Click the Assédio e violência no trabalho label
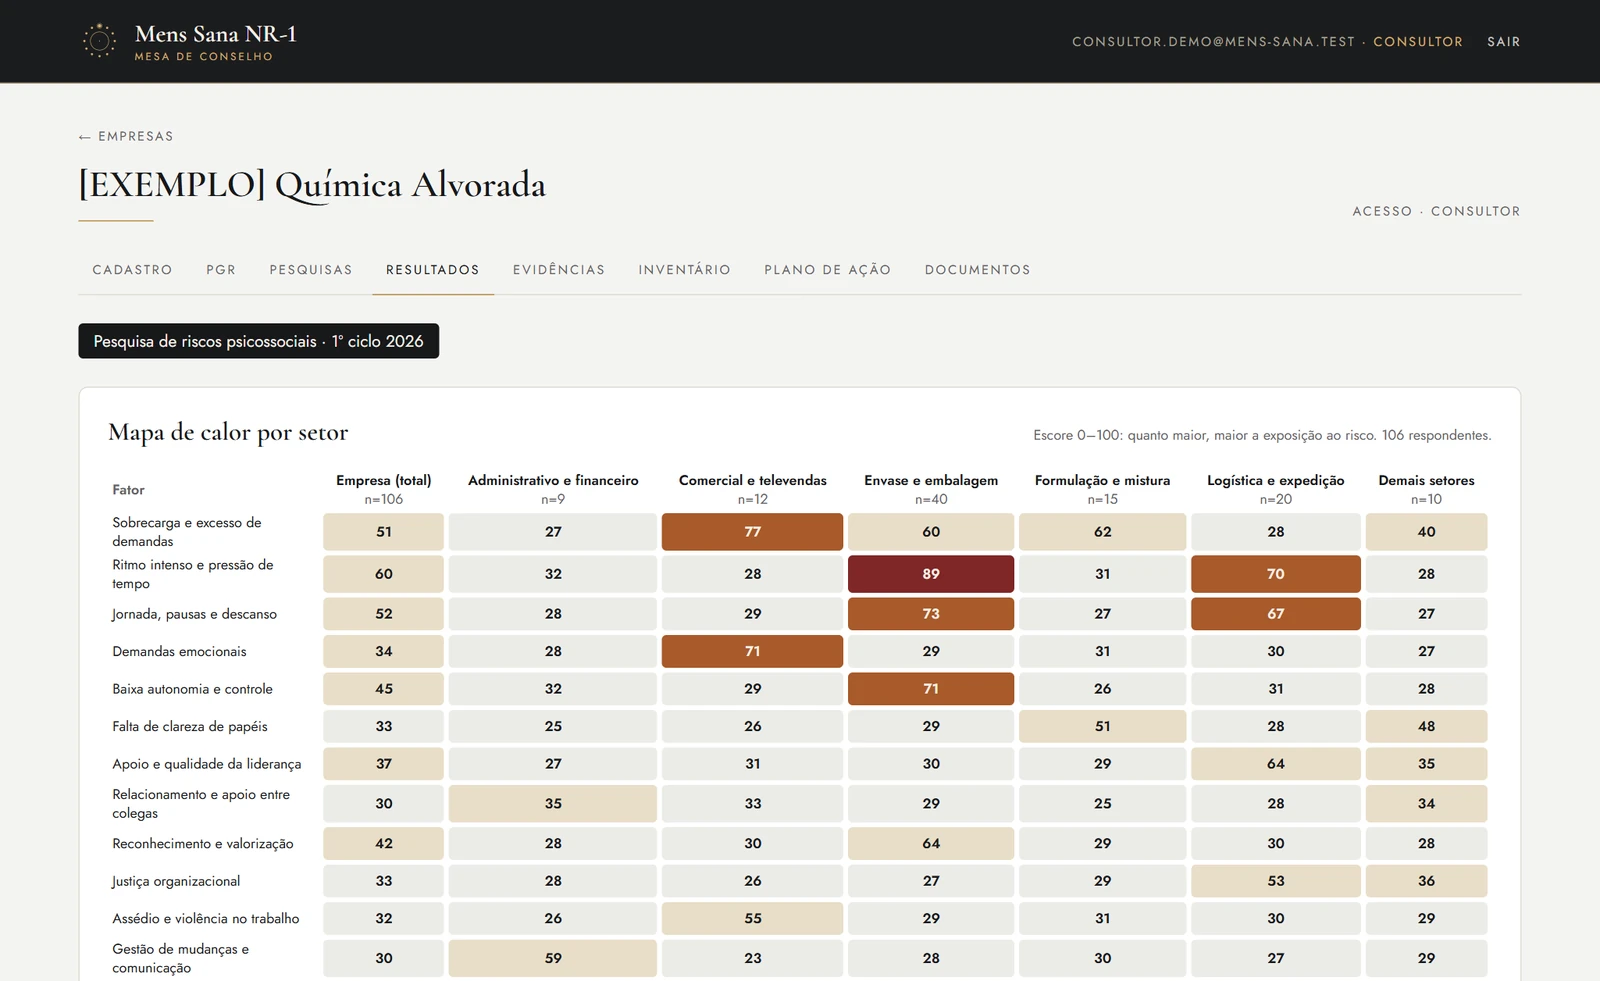The width and height of the screenshot is (1600, 981). point(206,918)
